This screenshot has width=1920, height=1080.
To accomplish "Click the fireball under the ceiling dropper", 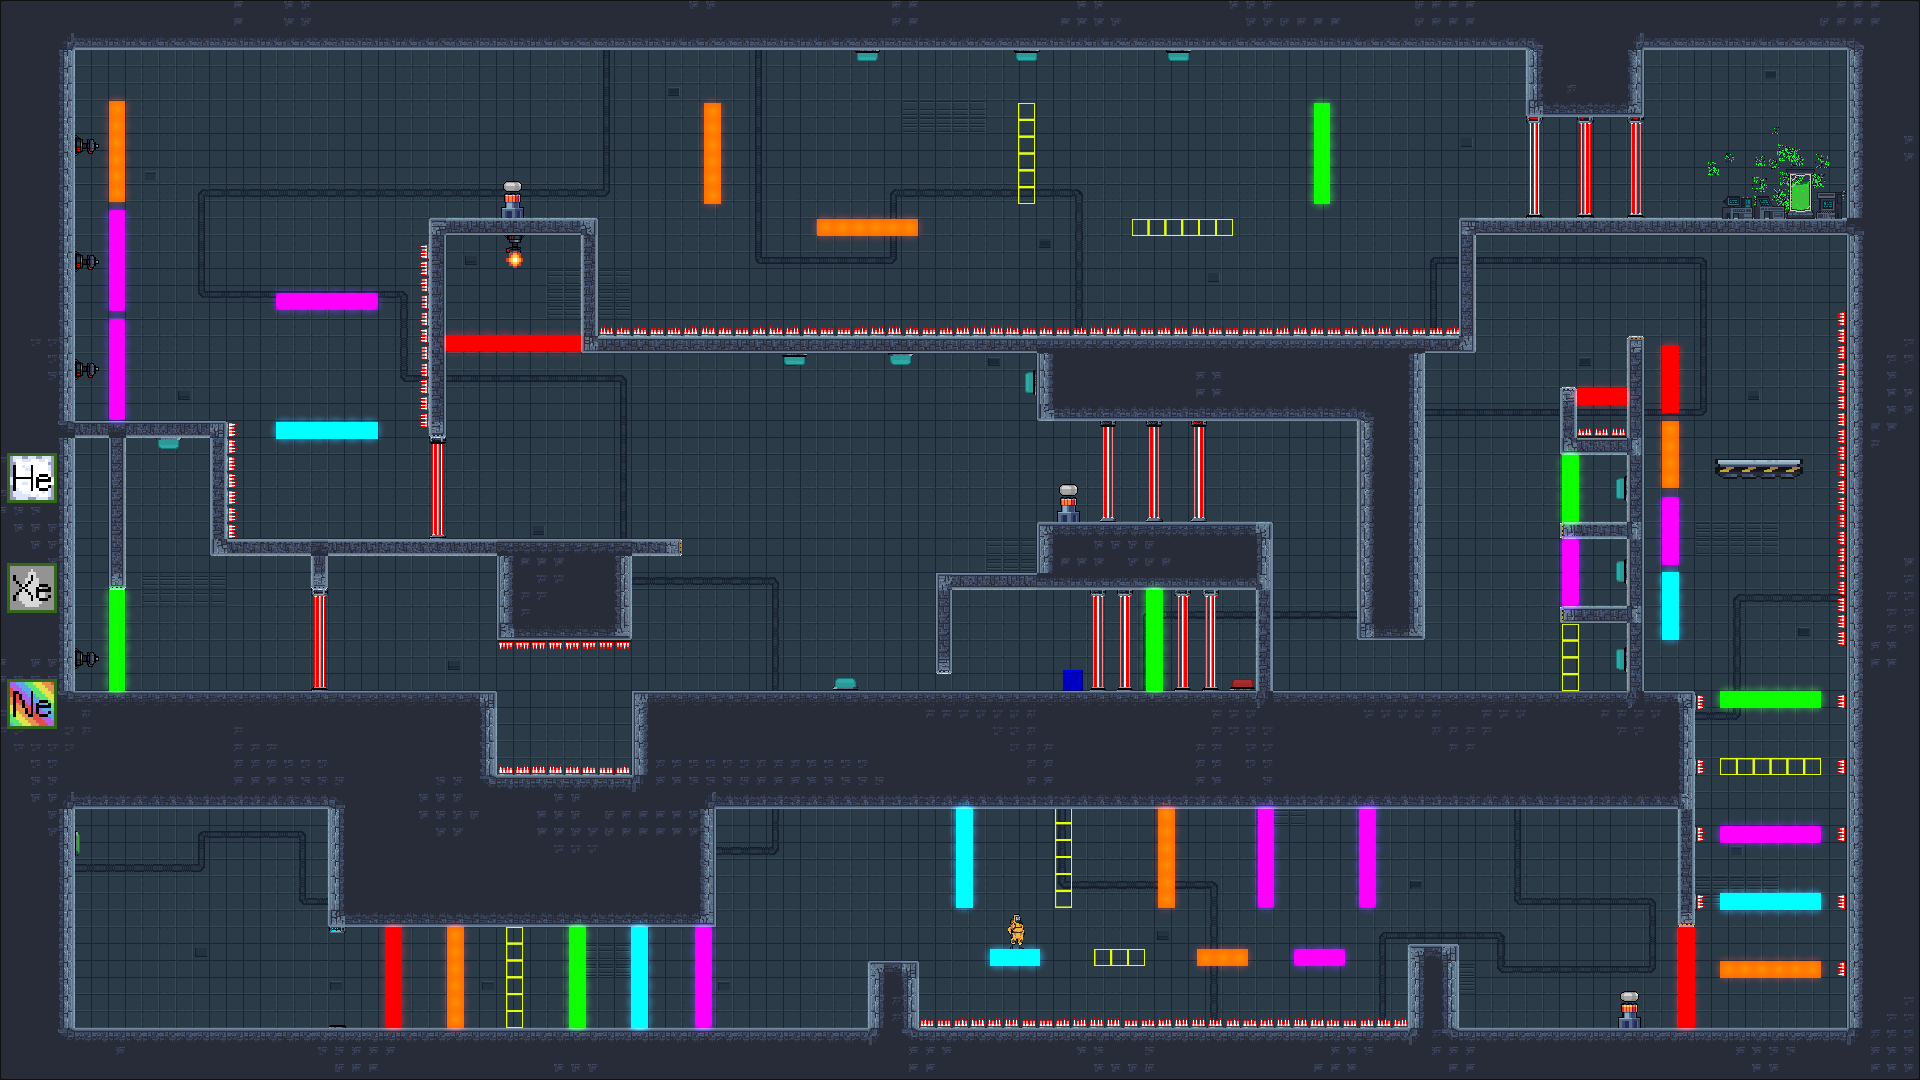I will (514, 259).
